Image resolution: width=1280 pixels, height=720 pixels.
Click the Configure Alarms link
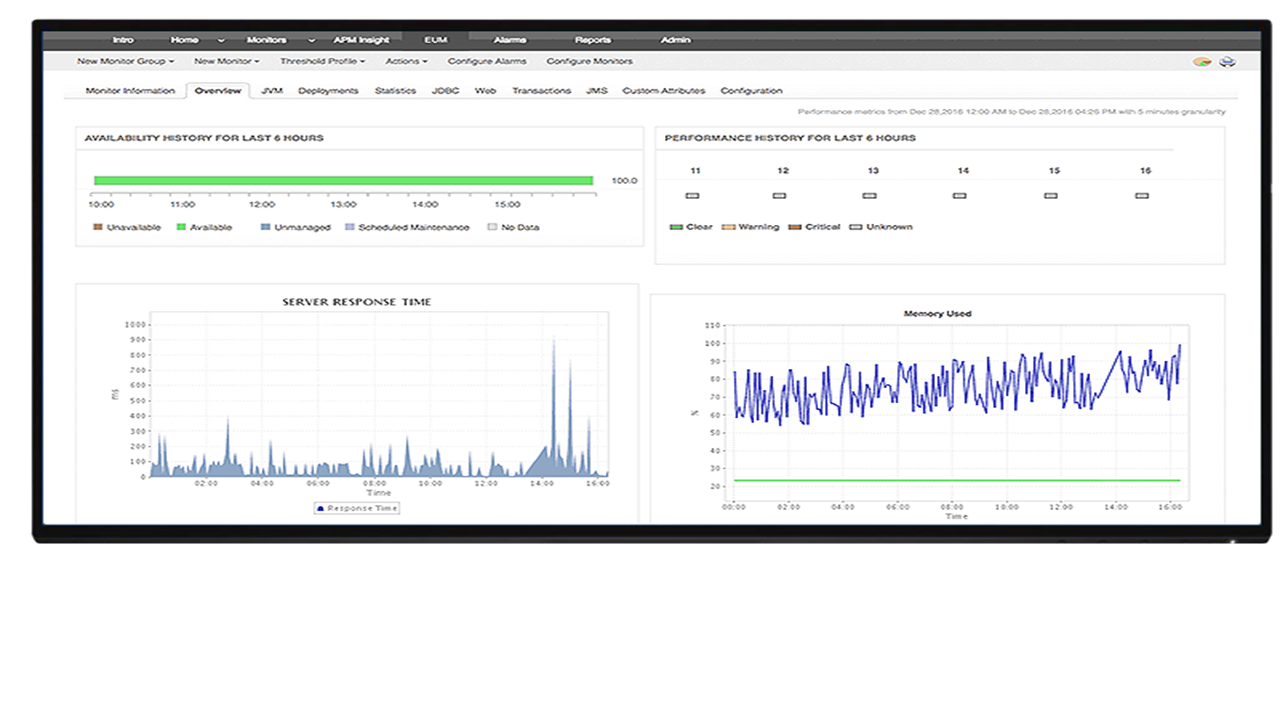point(487,61)
